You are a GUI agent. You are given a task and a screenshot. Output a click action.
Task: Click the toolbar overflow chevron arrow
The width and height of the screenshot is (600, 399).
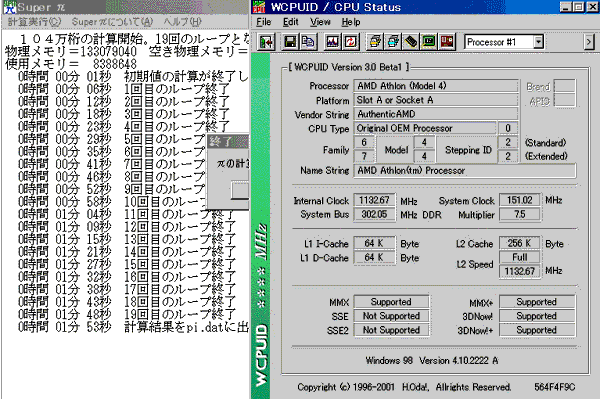589,42
